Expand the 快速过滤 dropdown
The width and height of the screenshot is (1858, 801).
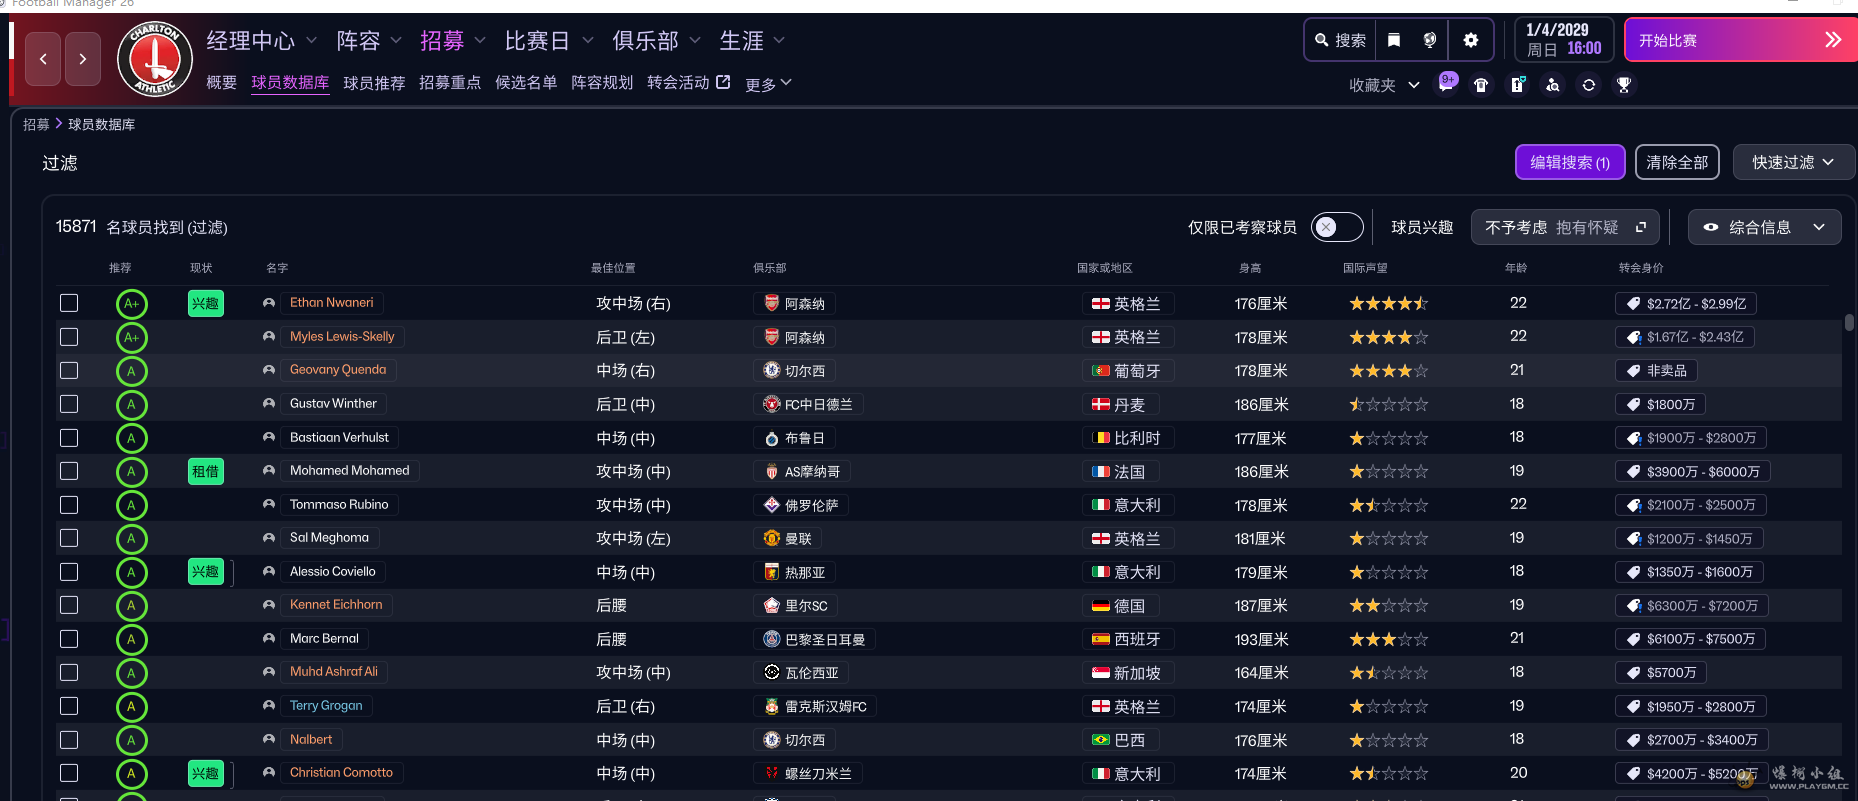tap(1792, 162)
